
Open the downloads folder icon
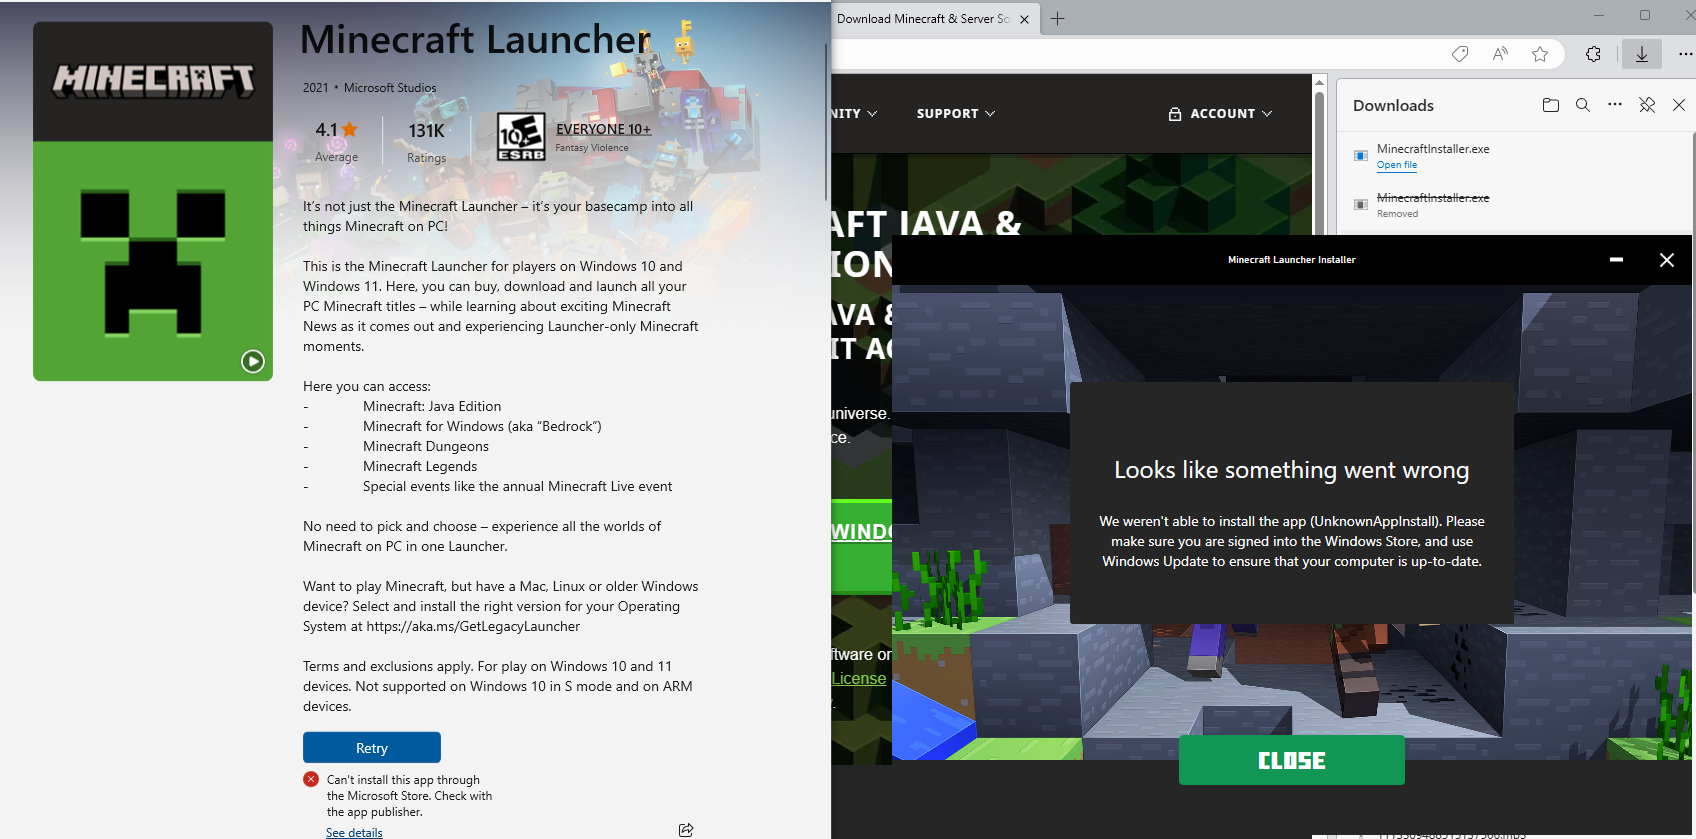[x=1550, y=105]
